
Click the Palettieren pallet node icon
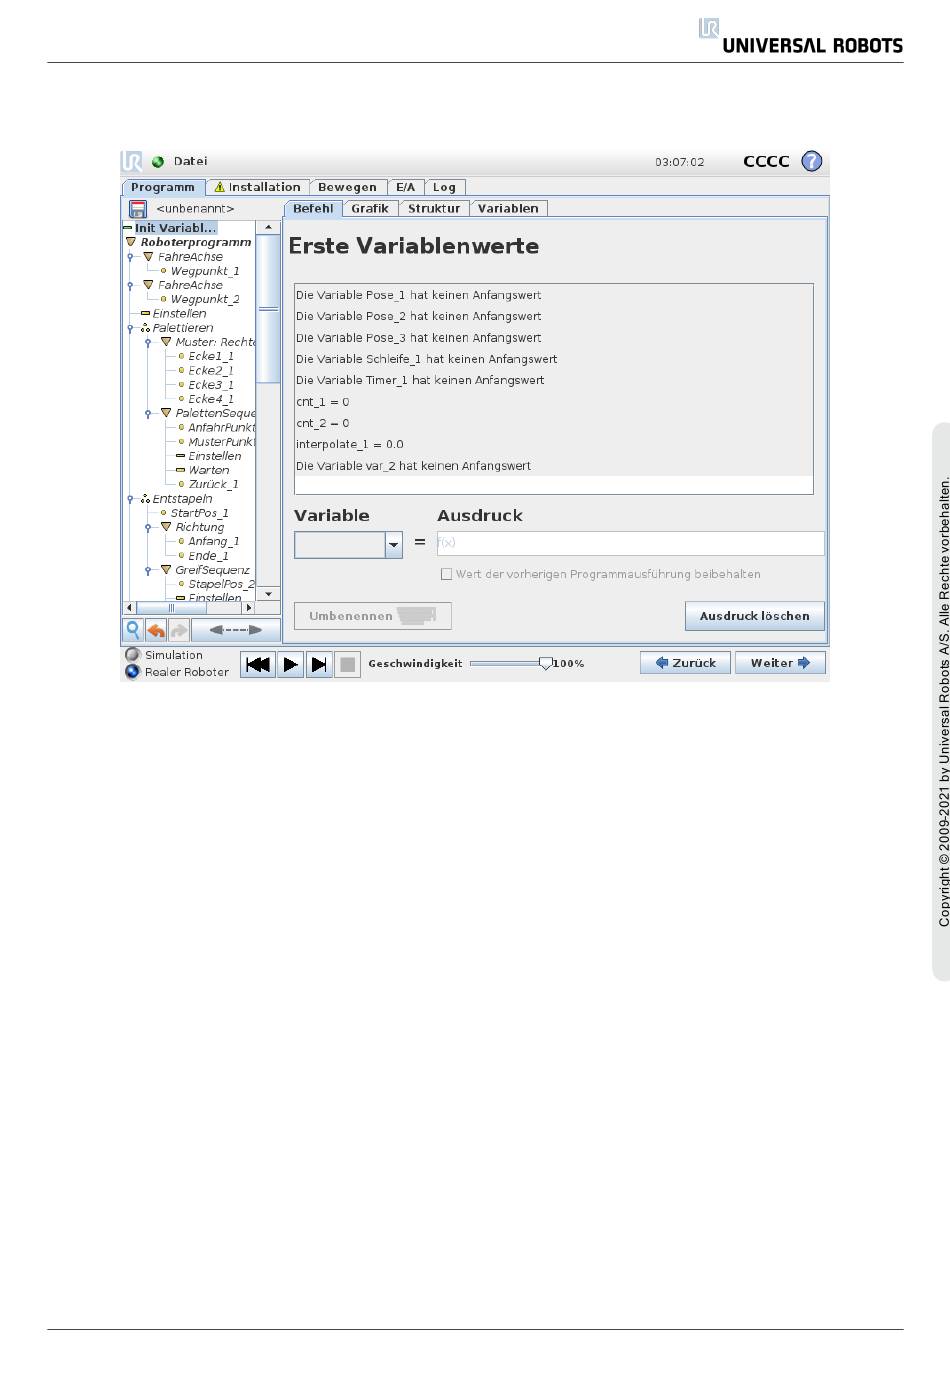point(146,328)
